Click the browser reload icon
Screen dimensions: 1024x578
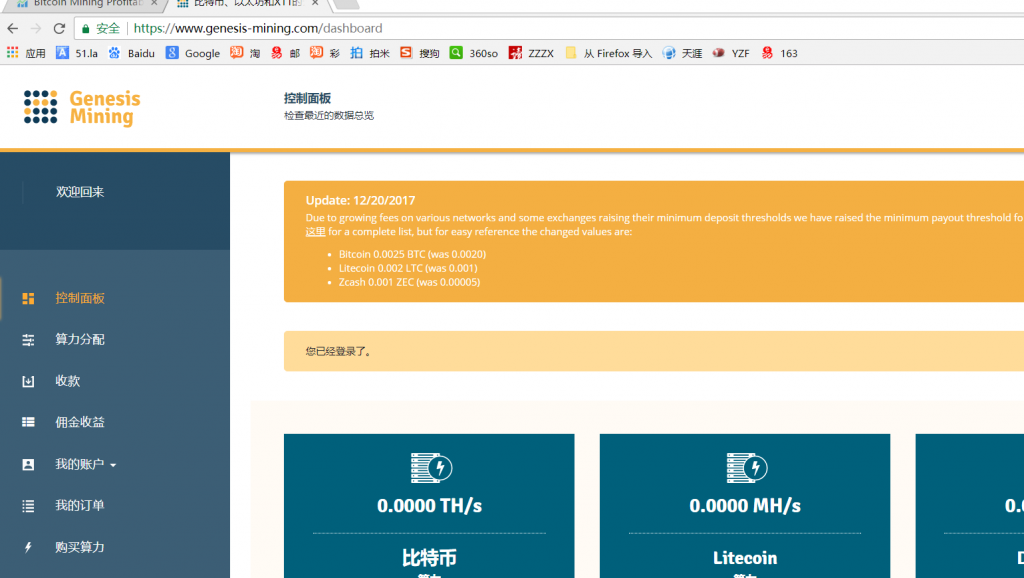click(59, 29)
